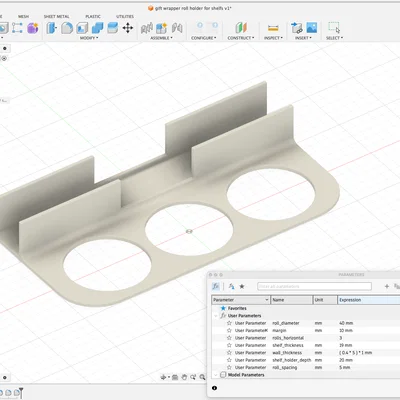
Task: Click the plus icon to add parameter
Action: tap(387, 286)
